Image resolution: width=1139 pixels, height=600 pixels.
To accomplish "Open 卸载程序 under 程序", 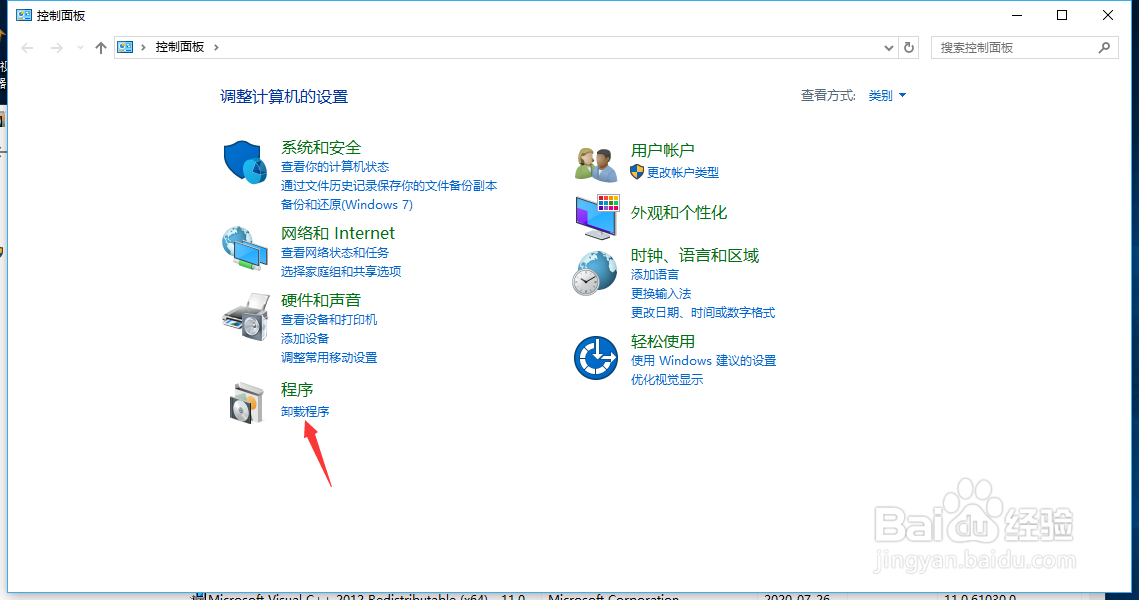I will click(x=305, y=410).
